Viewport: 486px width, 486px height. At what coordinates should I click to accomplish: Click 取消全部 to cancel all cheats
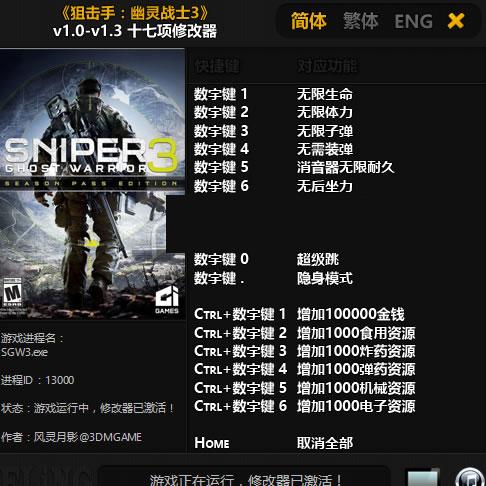325,443
